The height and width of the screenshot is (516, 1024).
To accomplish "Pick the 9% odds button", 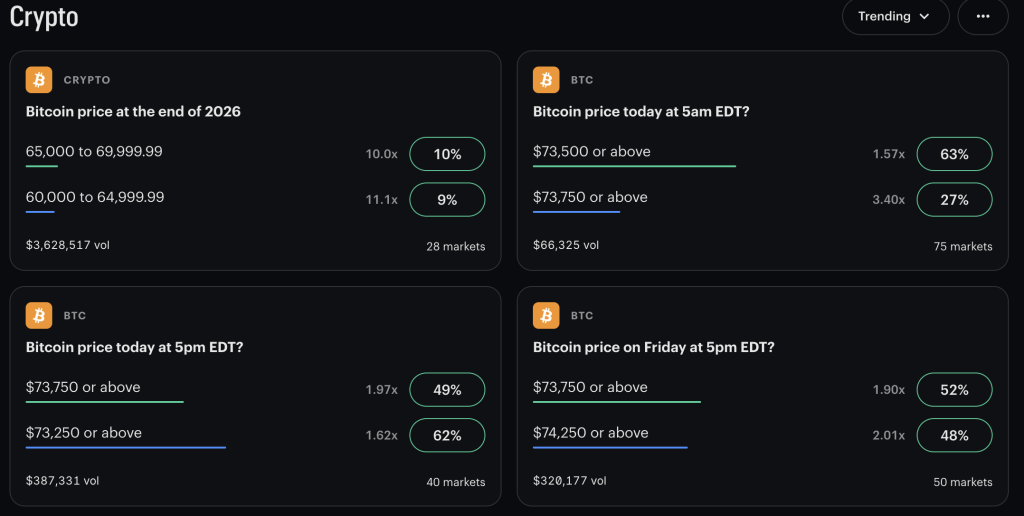I will tap(447, 200).
